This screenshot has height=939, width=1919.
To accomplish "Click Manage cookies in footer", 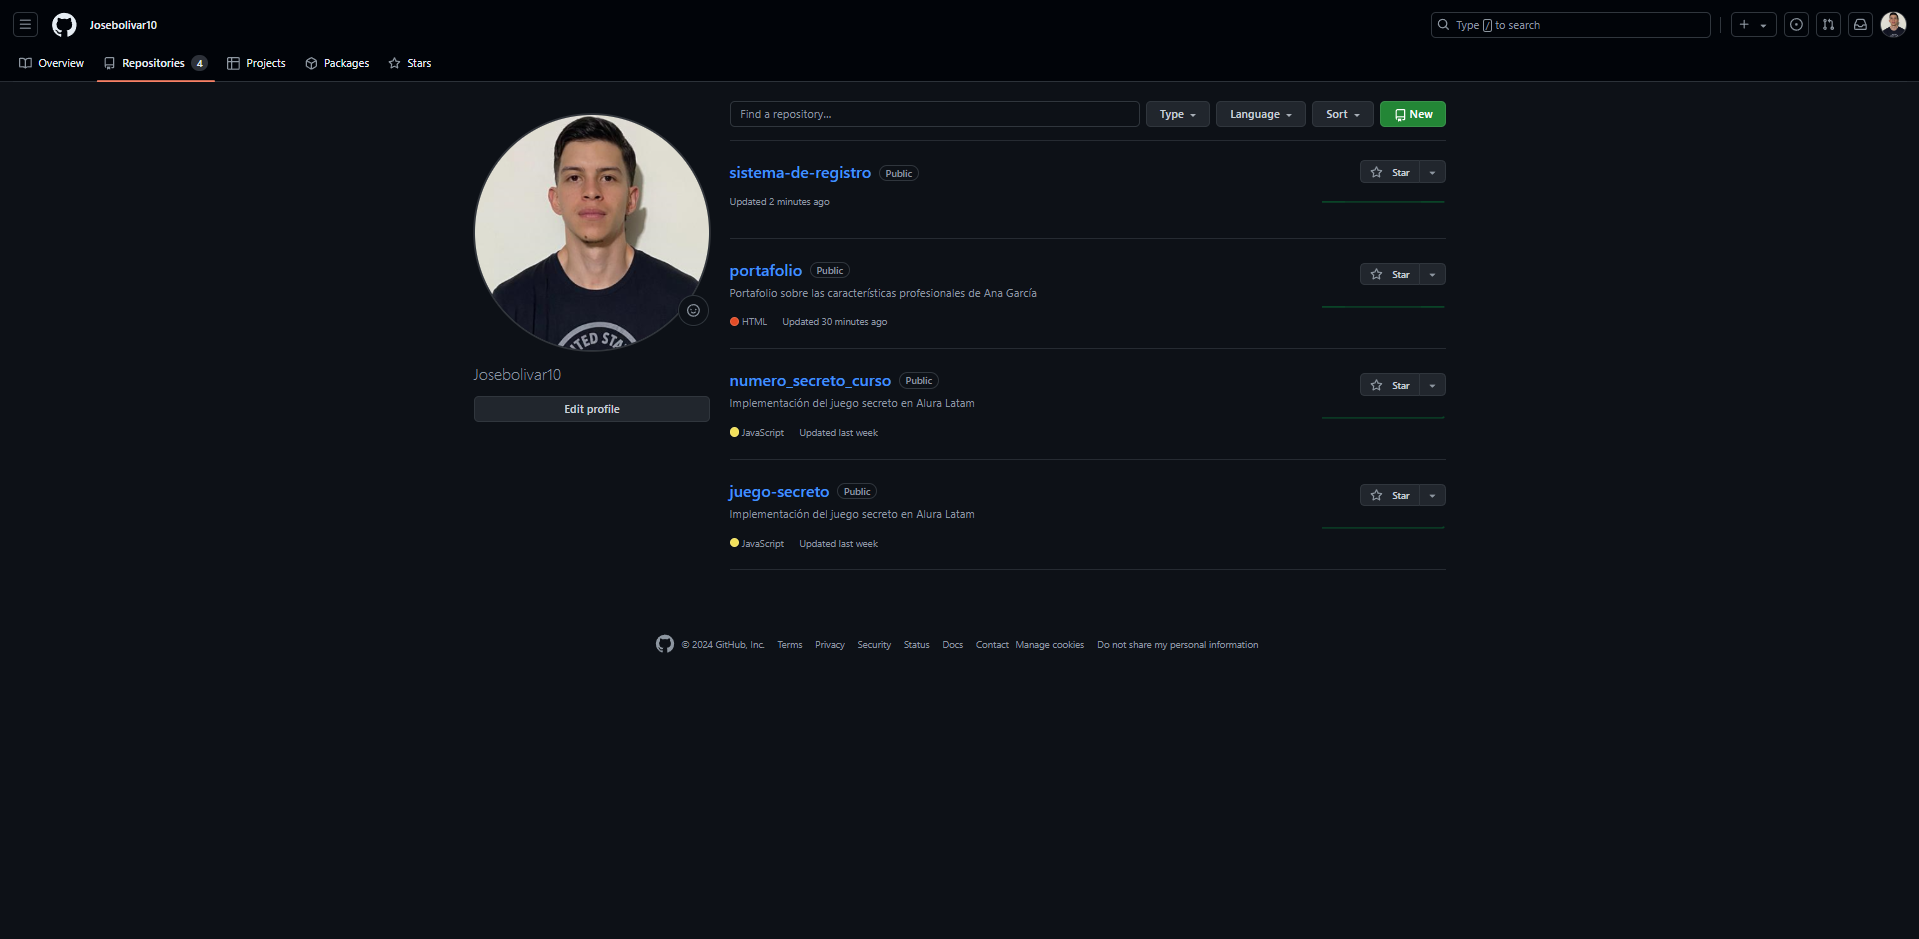I will coord(1050,645).
